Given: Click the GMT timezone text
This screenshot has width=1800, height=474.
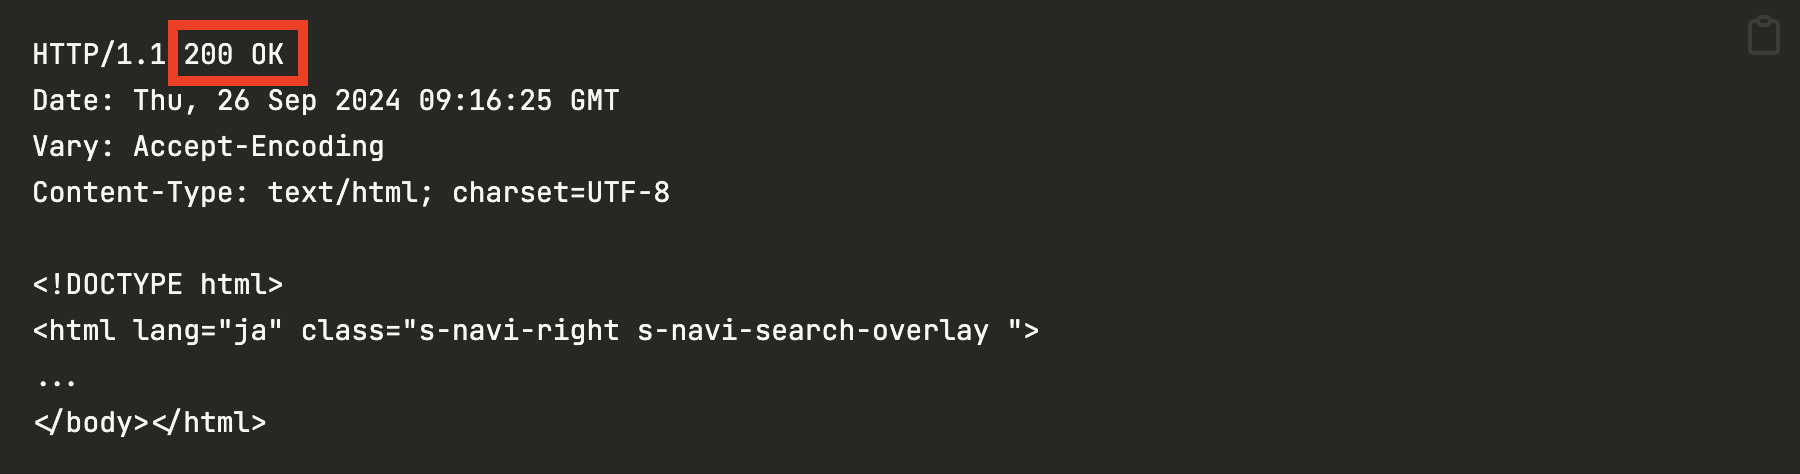Looking at the screenshot, I should [594, 100].
